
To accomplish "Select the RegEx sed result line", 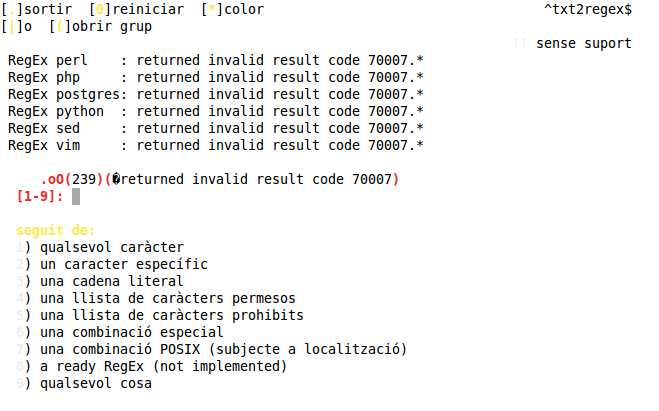I will pyautogui.click(x=215, y=128).
